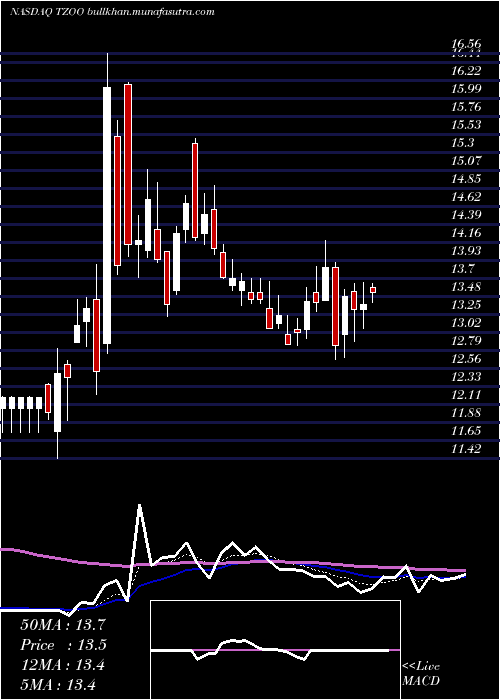Click the MACD inset chart box
The height and width of the screenshot is (700, 500).
tap(275, 650)
